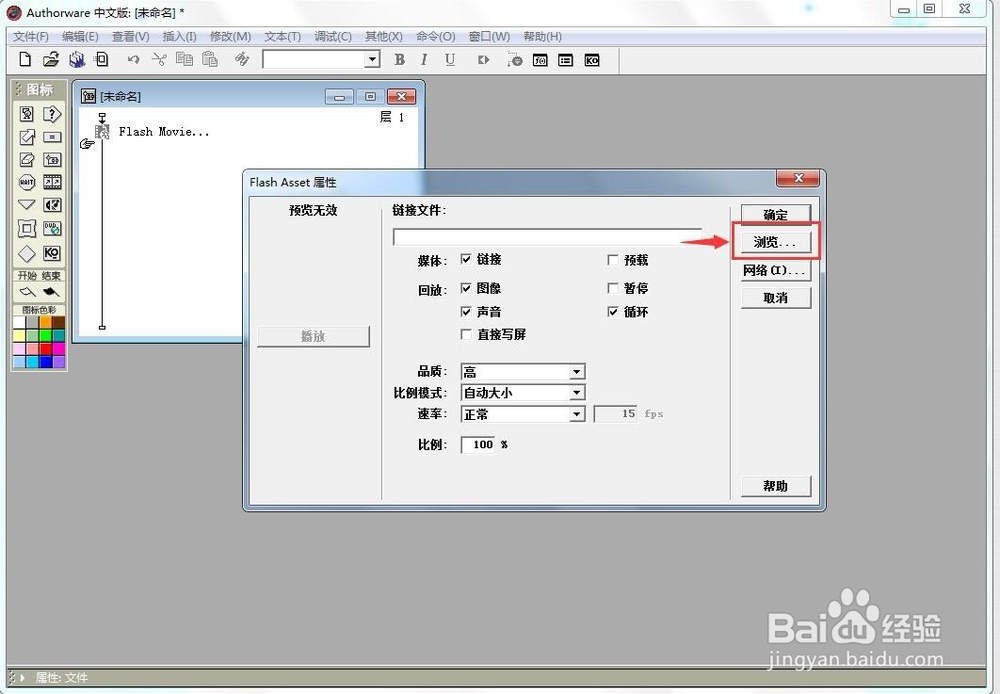The height and width of the screenshot is (694, 1000).
Task: Click the New file toolbar icon
Action: [x=25, y=59]
